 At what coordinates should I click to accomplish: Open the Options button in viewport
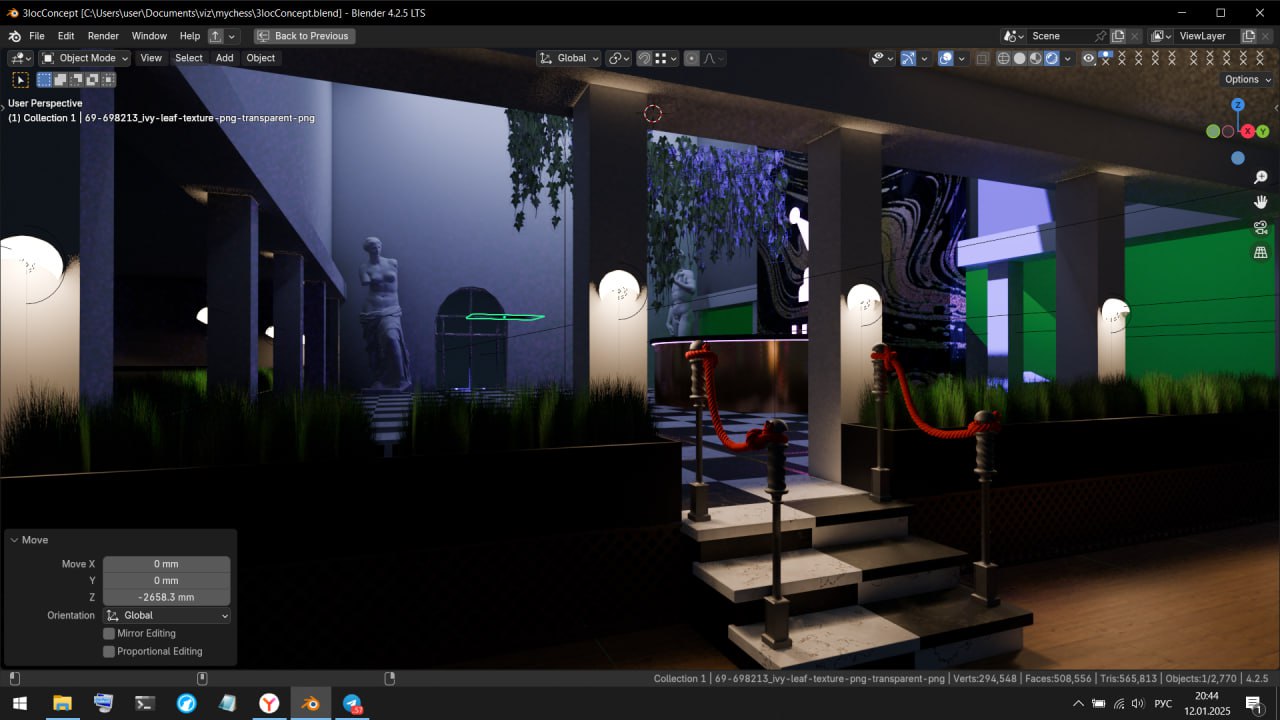point(1247,79)
